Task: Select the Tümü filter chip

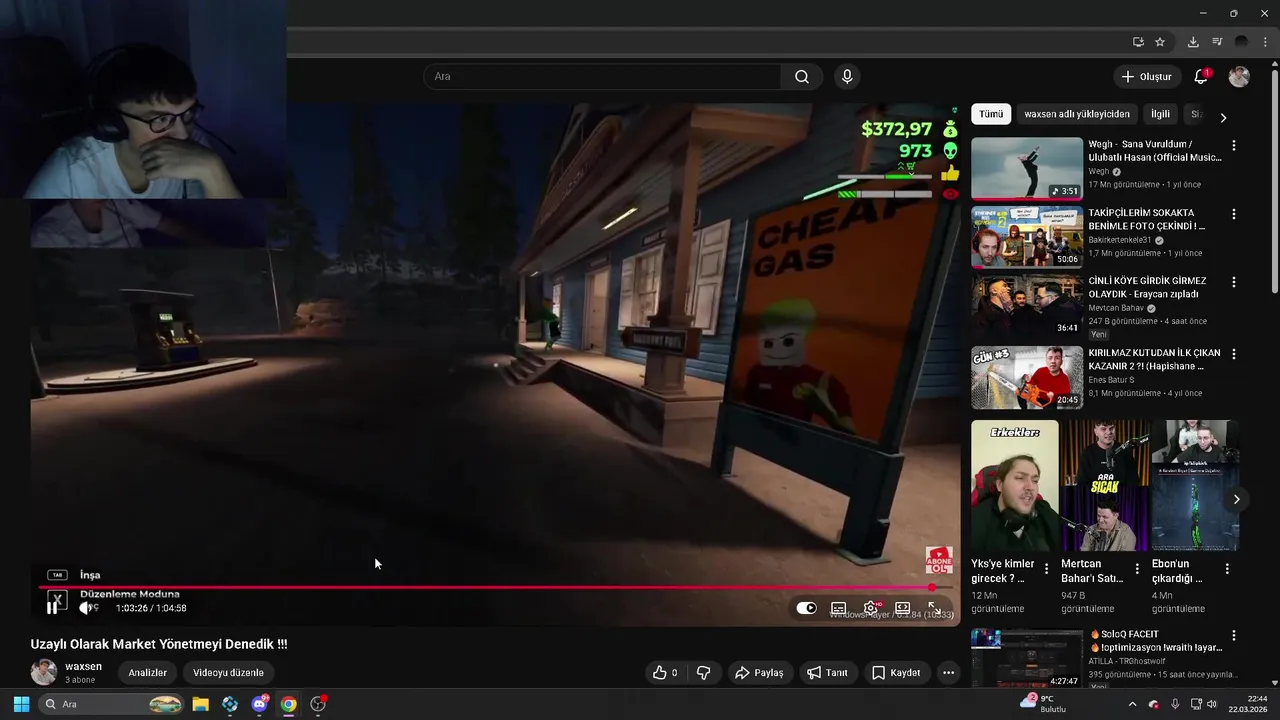Action: (991, 114)
